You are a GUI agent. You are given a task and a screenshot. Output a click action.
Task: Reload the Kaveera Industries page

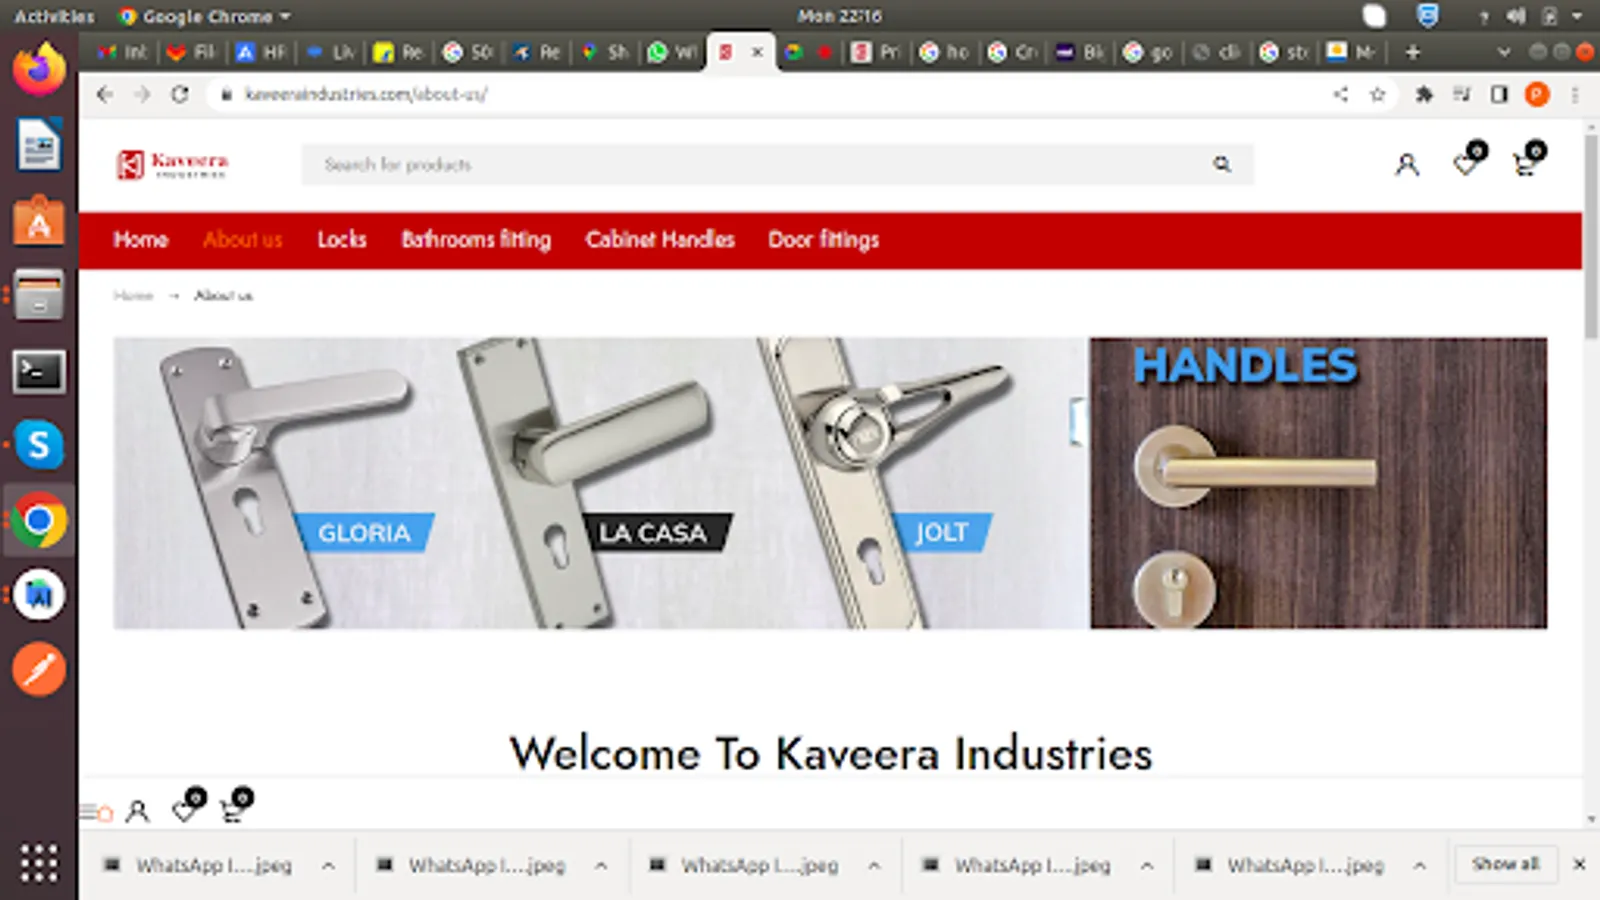coord(180,94)
